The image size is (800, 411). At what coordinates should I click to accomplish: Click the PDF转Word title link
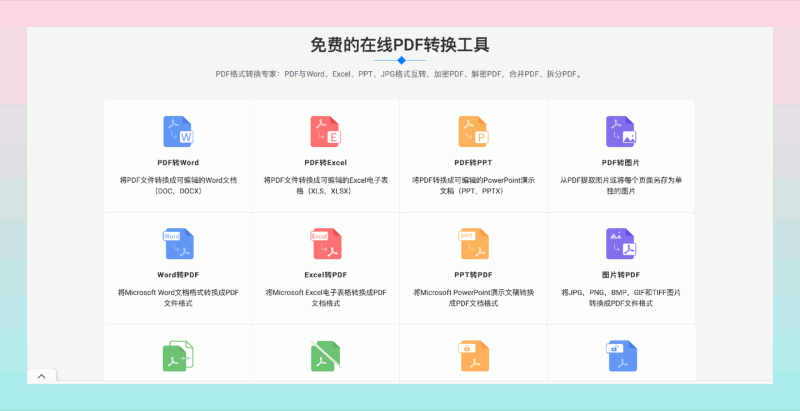pyautogui.click(x=178, y=163)
